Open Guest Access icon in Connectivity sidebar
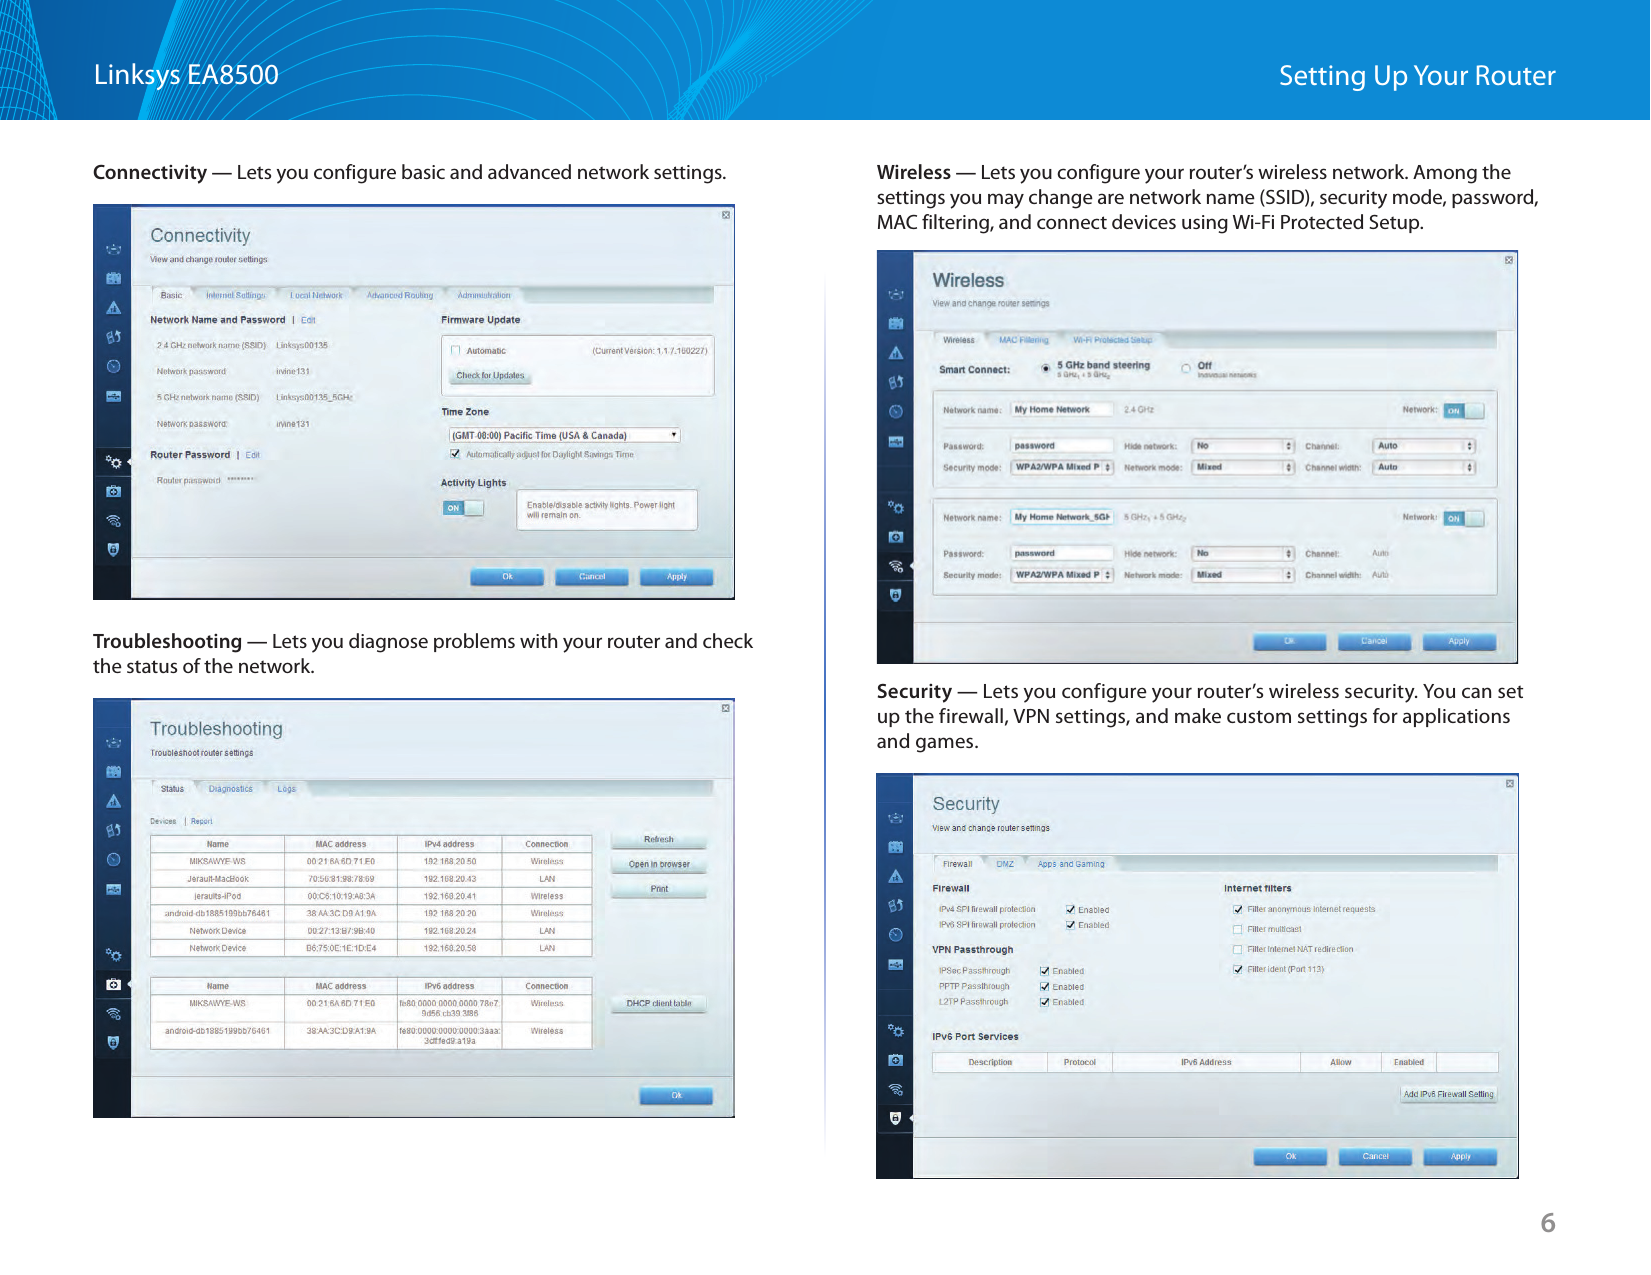Screen dimensions: 1651x1275 114,278
